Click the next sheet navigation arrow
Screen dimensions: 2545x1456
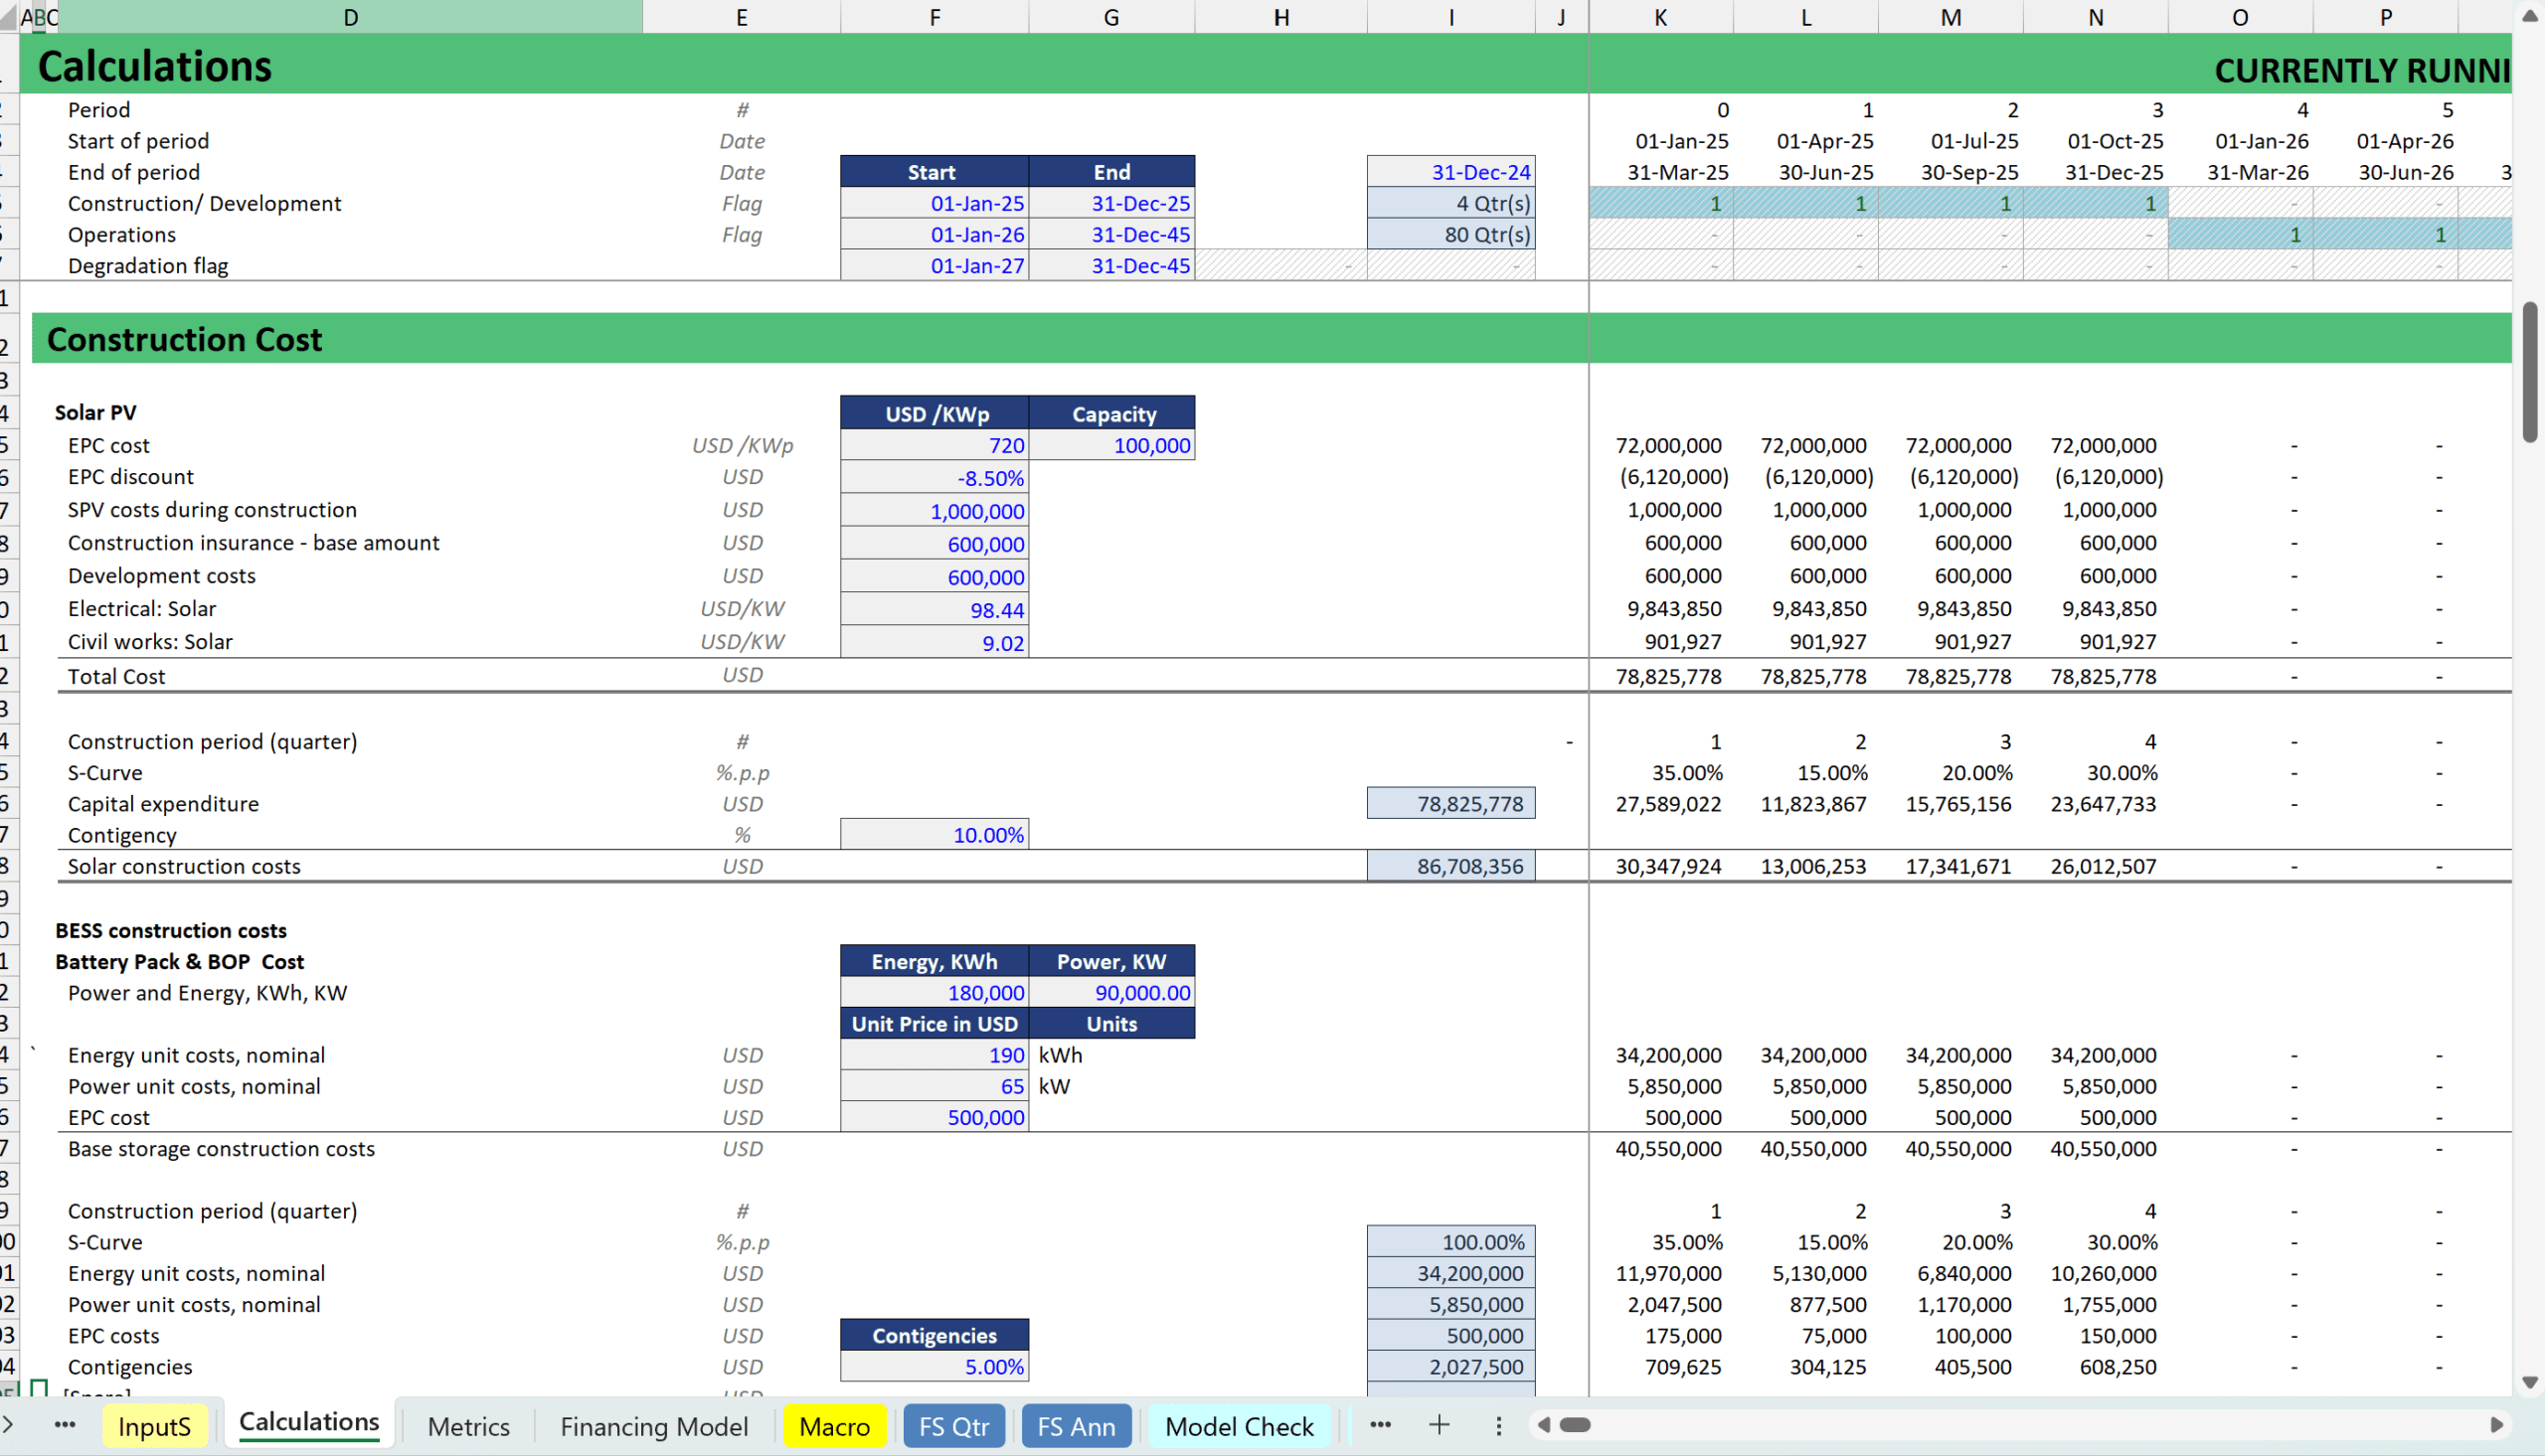click(8, 1425)
